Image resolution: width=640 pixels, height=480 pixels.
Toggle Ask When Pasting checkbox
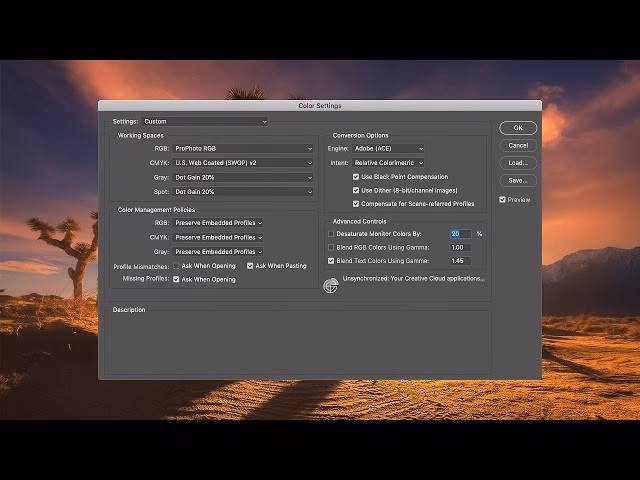click(250, 266)
